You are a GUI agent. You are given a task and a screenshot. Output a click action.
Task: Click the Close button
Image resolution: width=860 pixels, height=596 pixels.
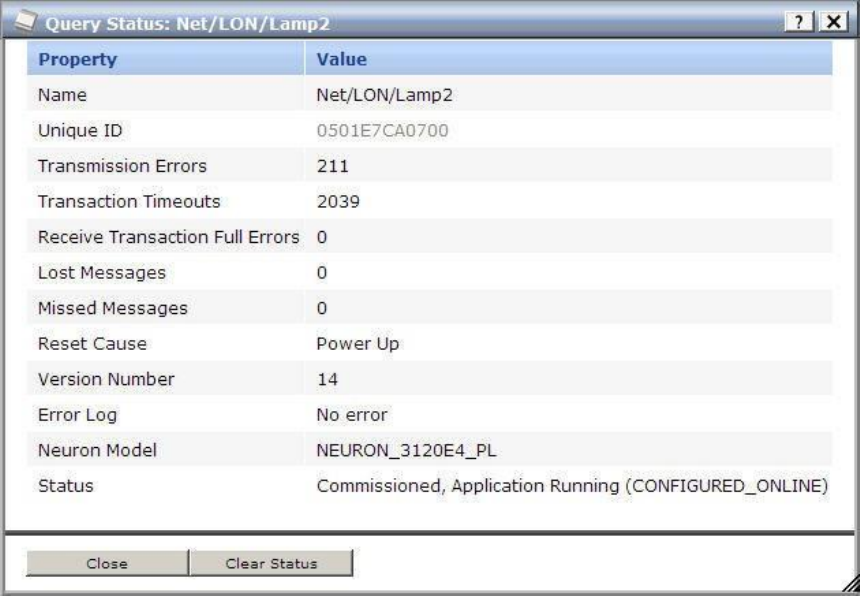point(107,563)
